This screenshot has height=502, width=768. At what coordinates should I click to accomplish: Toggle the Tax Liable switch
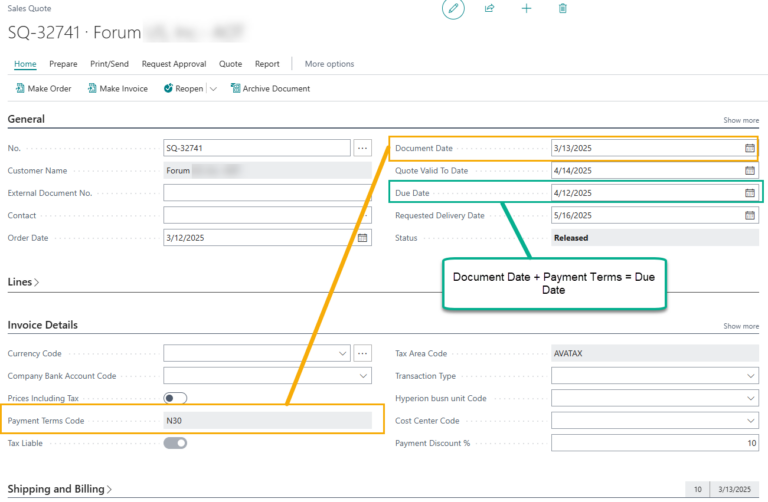[x=175, y=443]
